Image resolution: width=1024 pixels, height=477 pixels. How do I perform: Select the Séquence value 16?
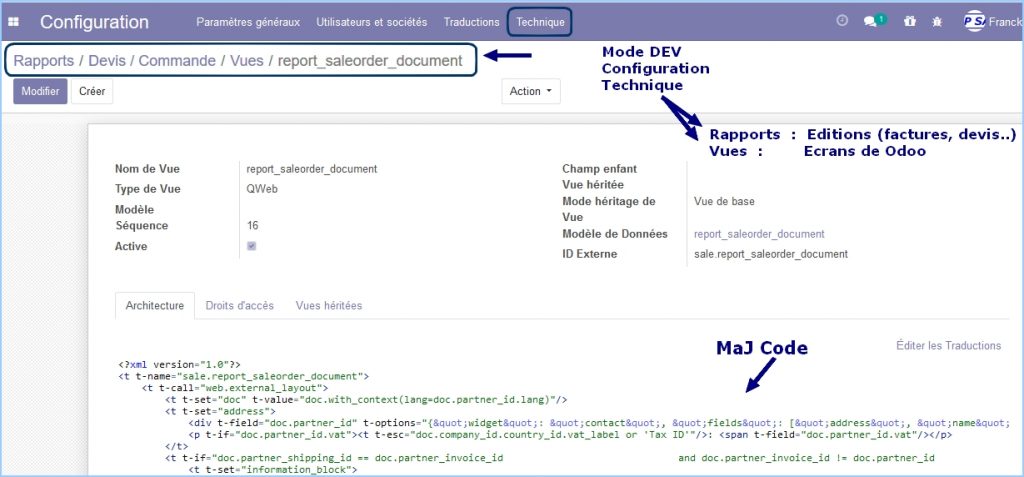coord(252,225)
